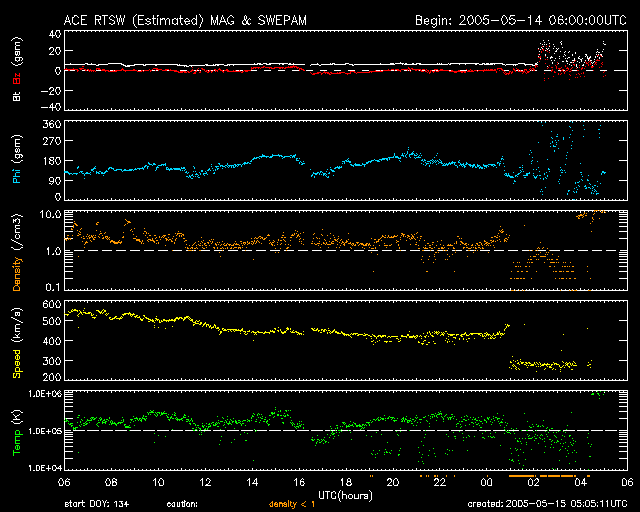Click the "caution:" footer label
640x512 pixels.
point(182,504)
